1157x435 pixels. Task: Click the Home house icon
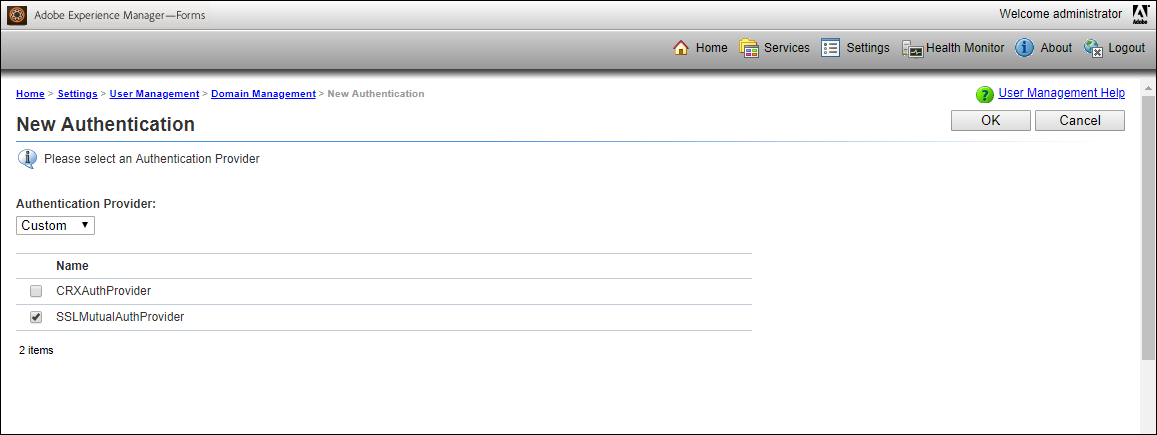tap(681, 48)
